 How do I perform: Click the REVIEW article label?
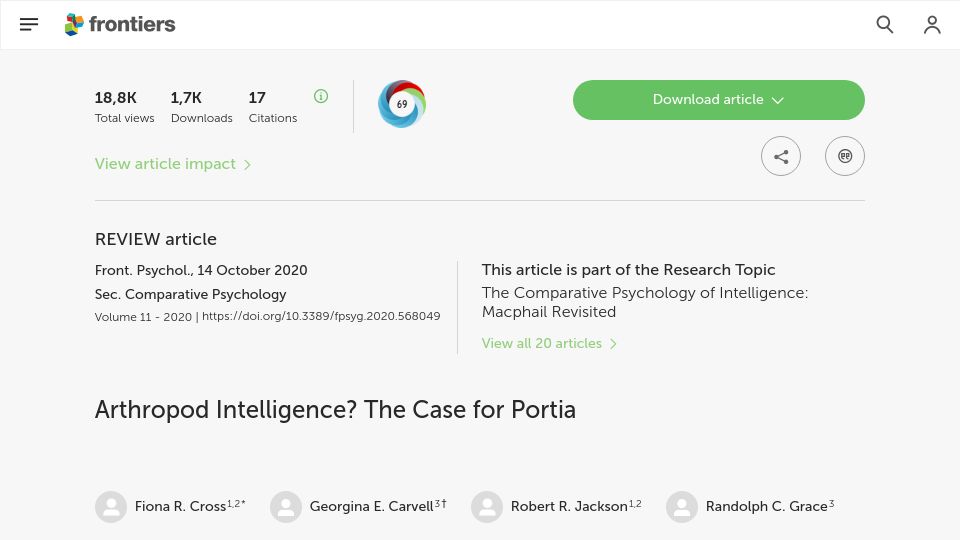point(156,239)
